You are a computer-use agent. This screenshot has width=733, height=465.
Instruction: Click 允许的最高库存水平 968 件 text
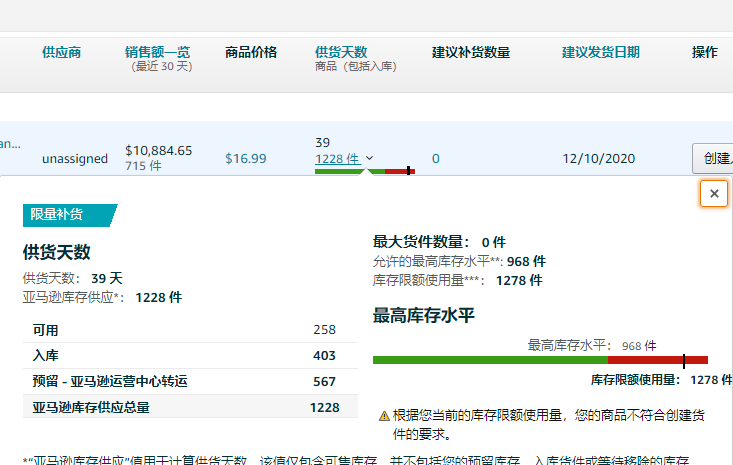click(460, 261)
